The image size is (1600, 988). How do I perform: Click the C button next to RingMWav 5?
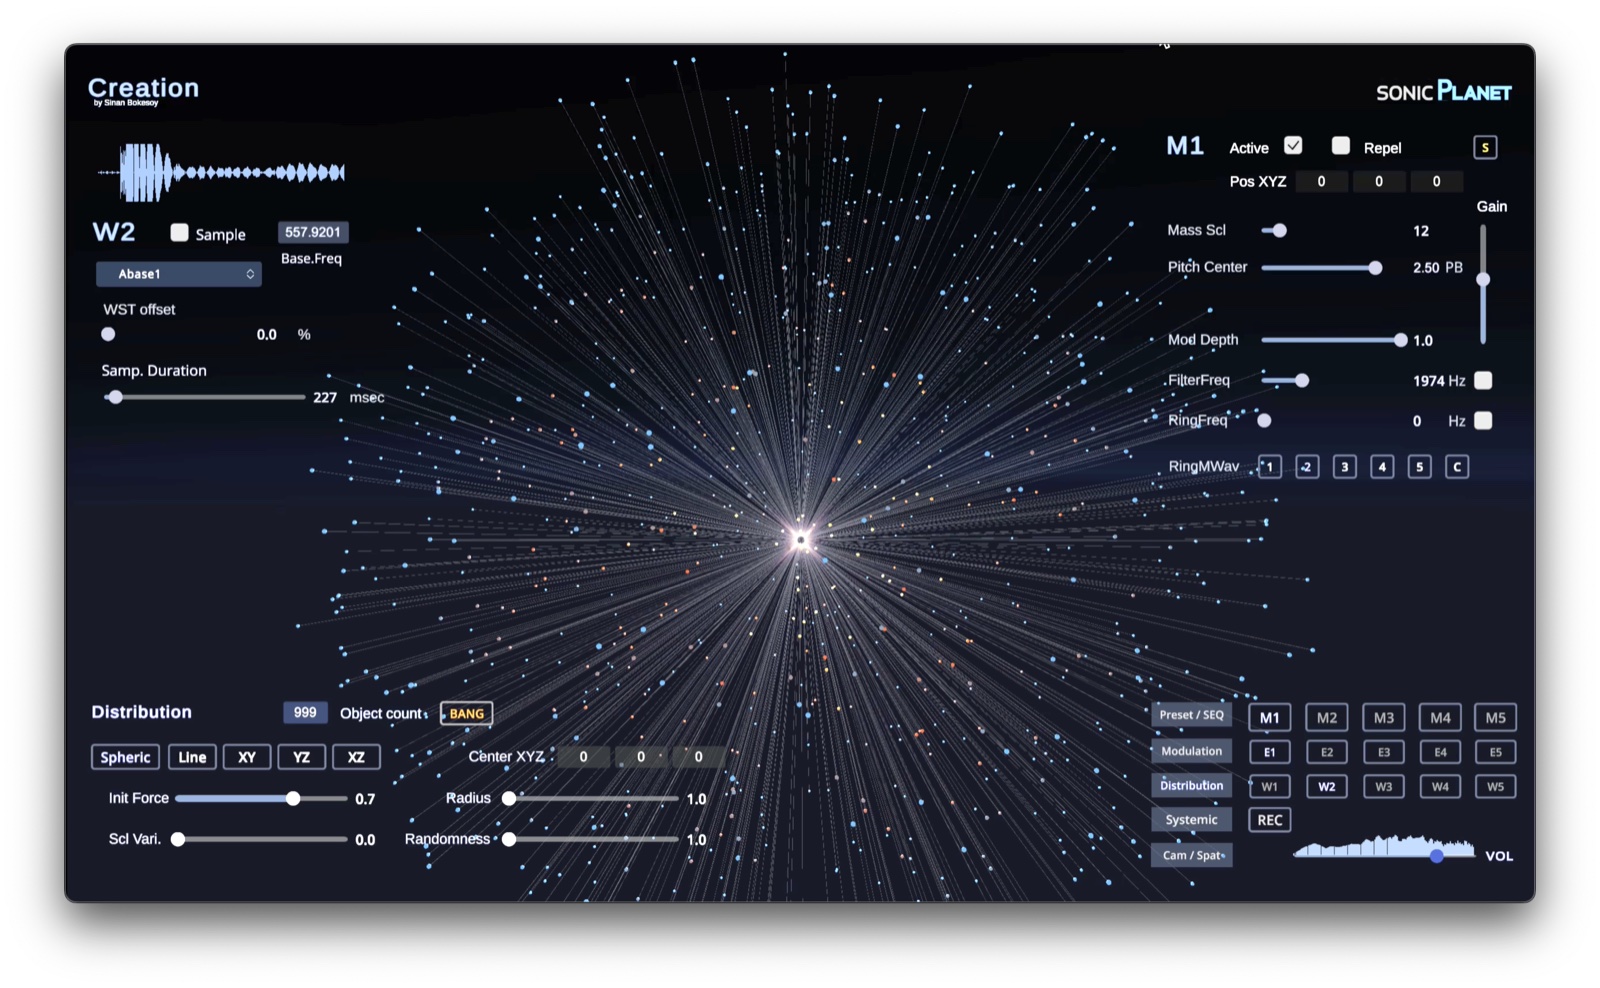1457,466
